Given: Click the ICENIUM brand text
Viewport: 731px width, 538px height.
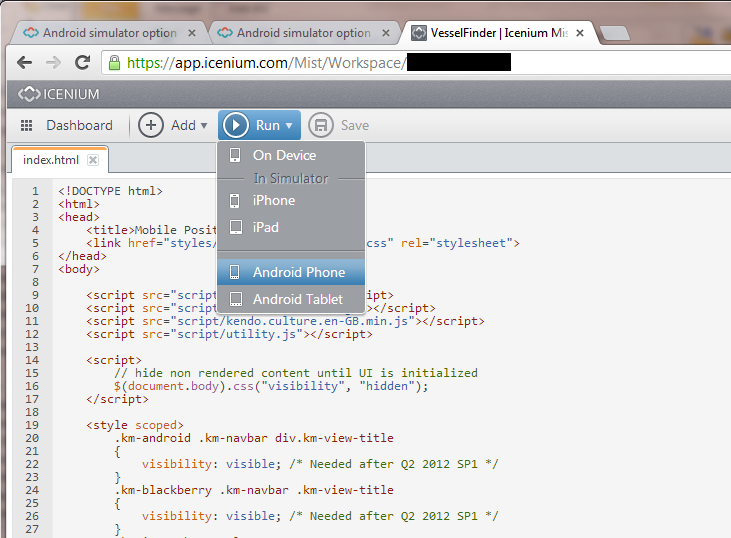Looking at the screenshot, I should click(x=71, y=94).
